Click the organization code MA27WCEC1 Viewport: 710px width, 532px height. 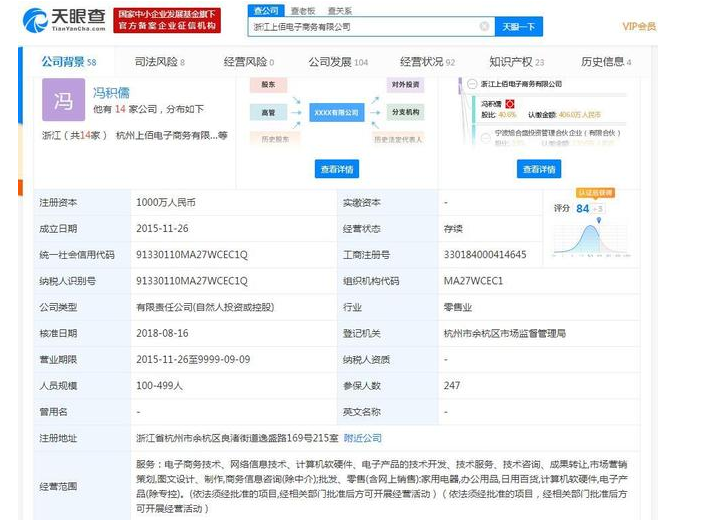pyautogui.click(x=473, y=281)
